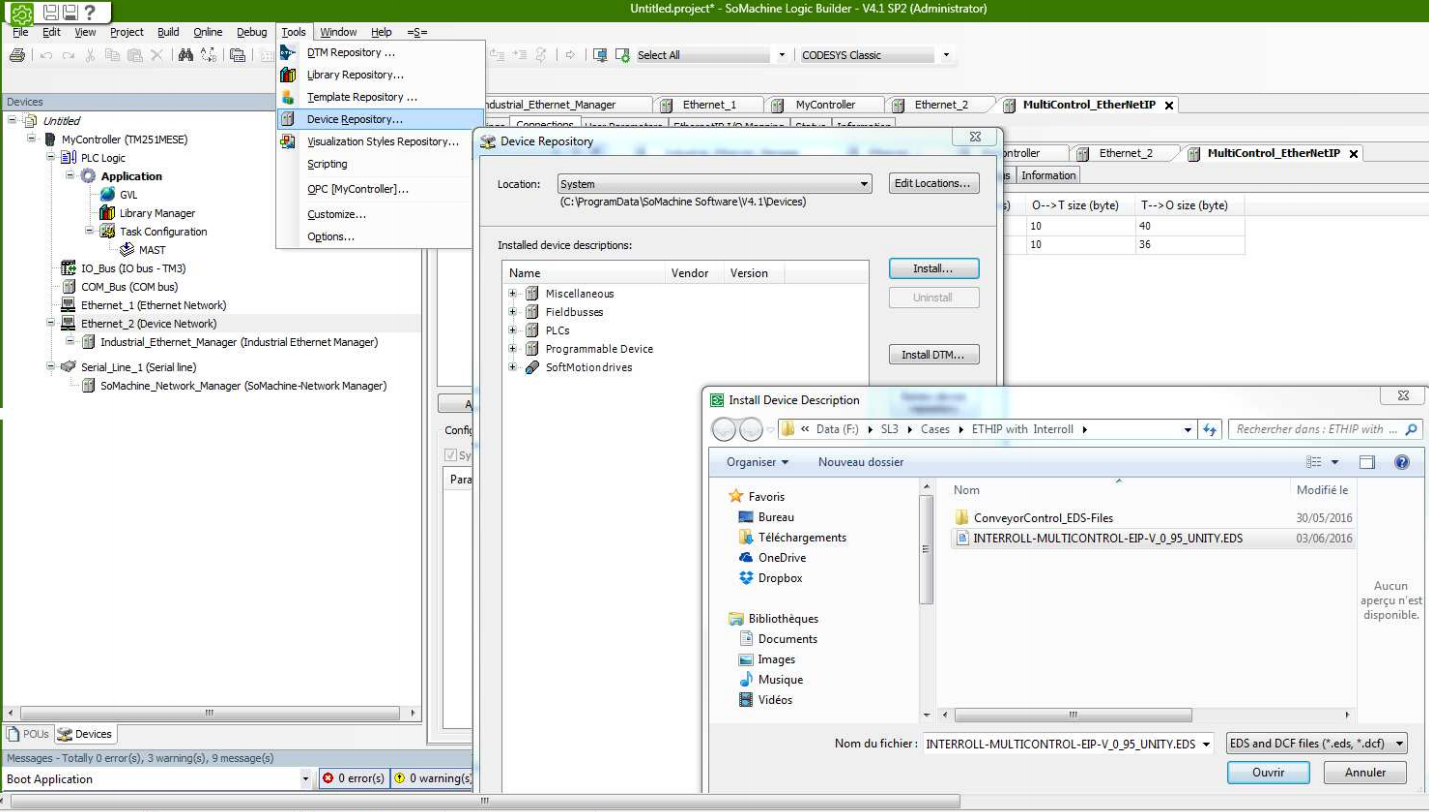Click the Cut scissors toolbar icon
Screen dimensions: 1429x812
click(x=91, y=56)
